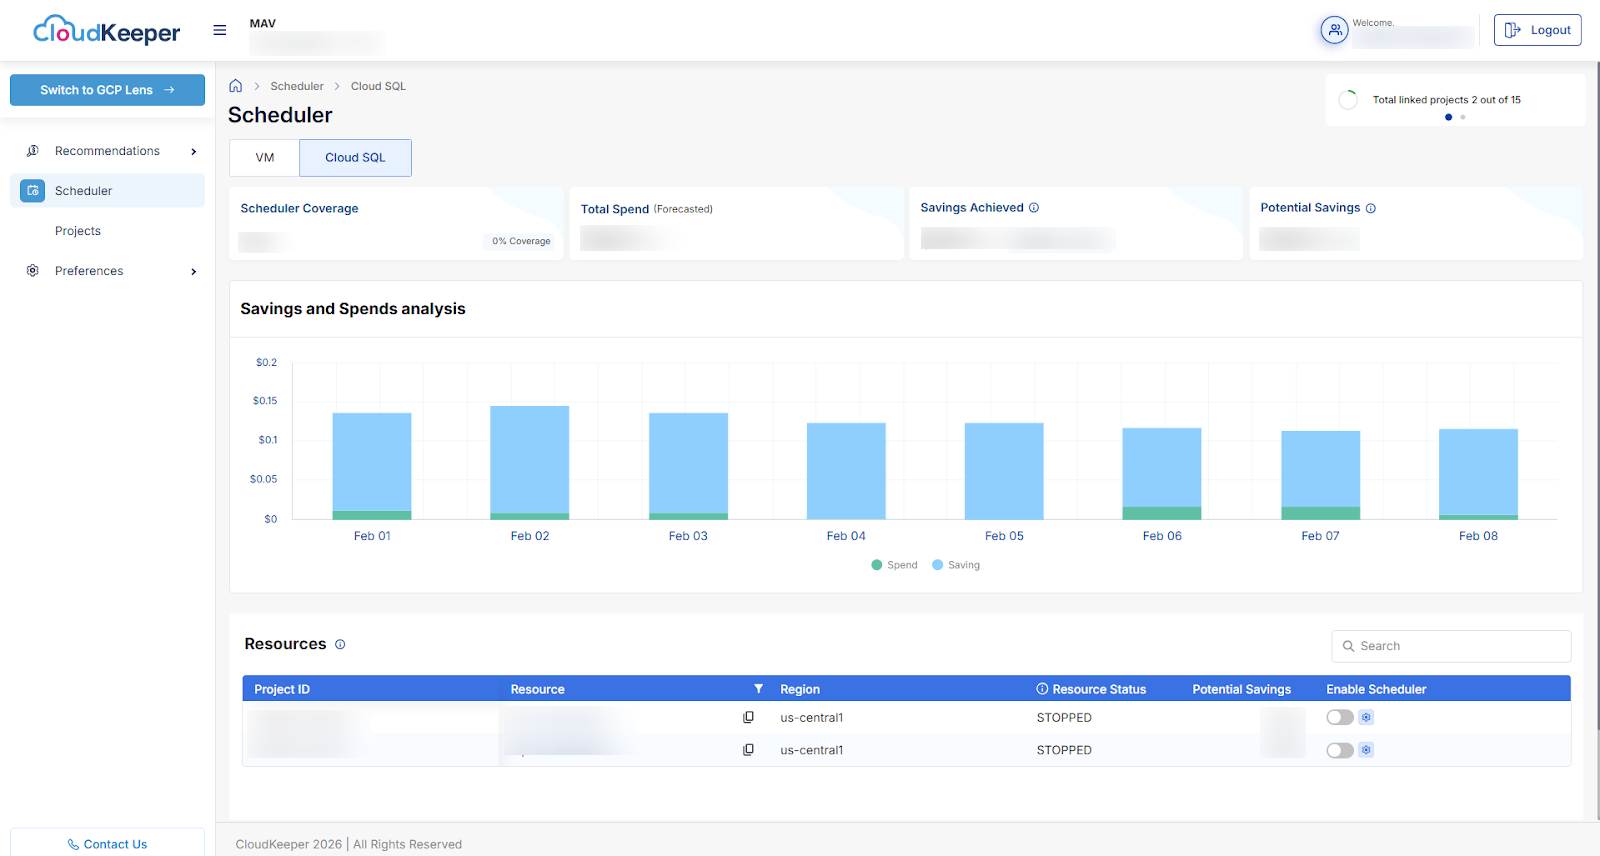Click the Savings Achieved info icon

coord(1034,208)
